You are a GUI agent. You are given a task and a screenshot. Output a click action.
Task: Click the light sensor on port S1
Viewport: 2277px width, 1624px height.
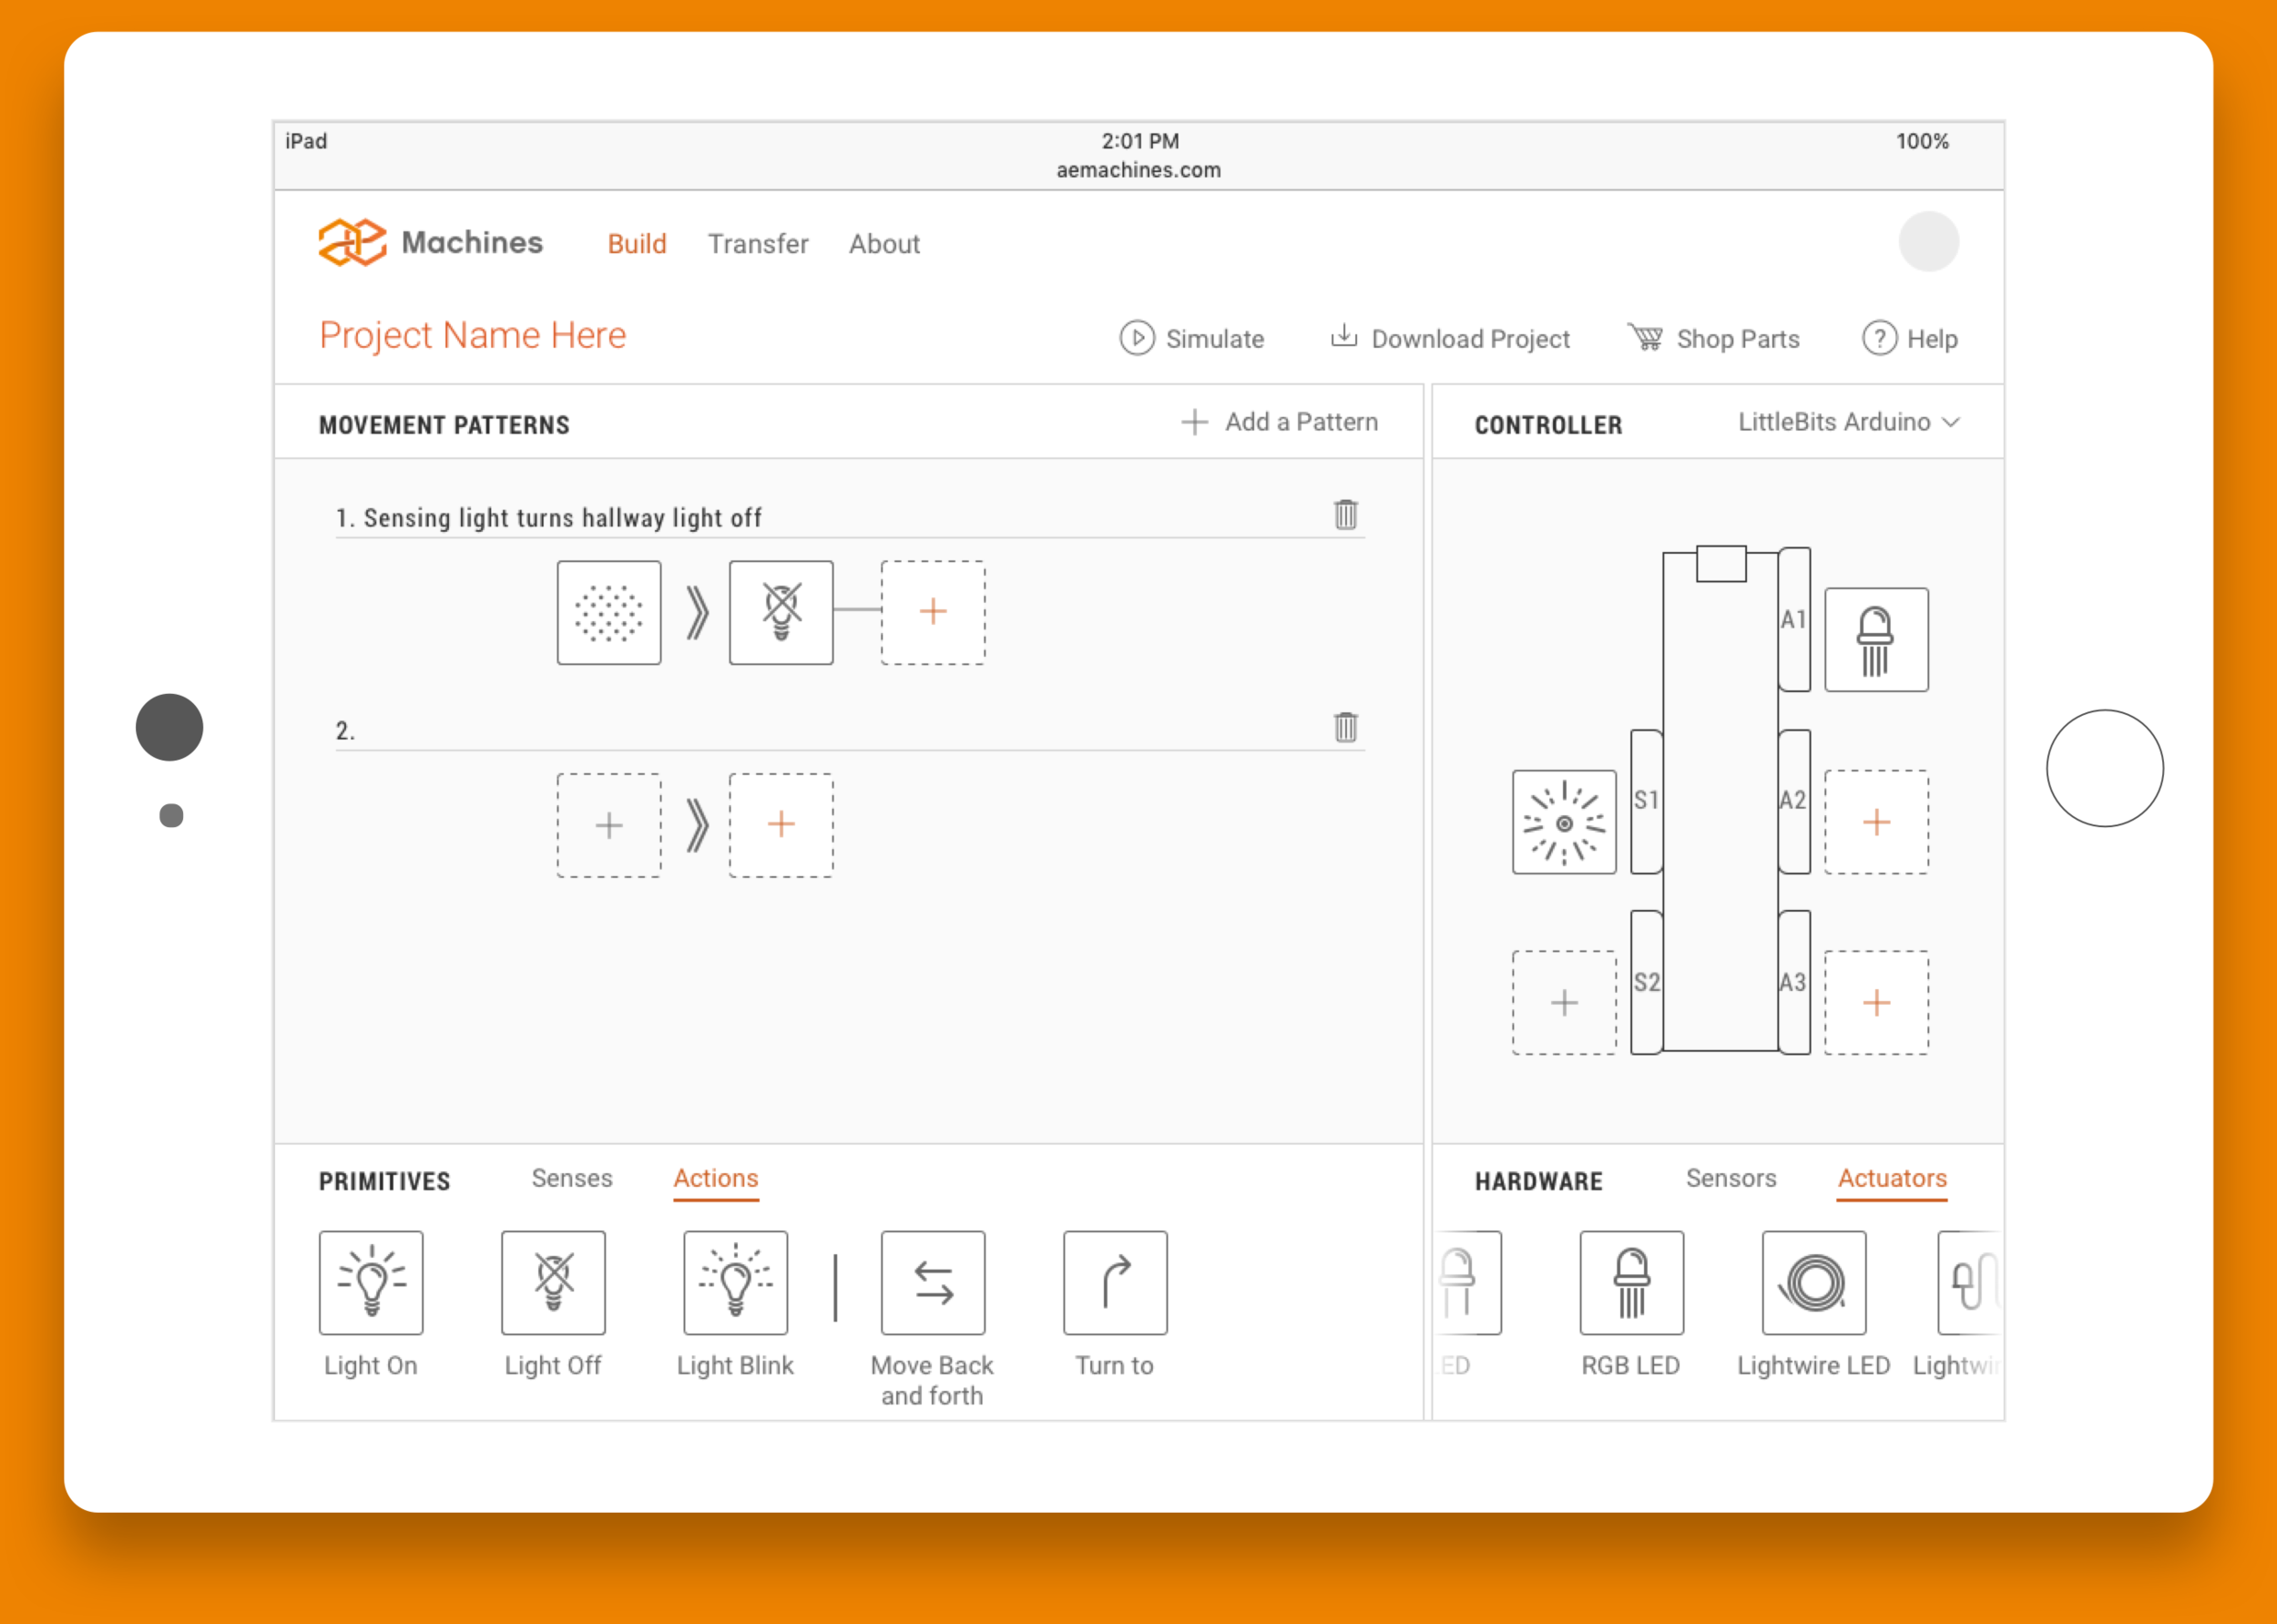click(1564, 822)
